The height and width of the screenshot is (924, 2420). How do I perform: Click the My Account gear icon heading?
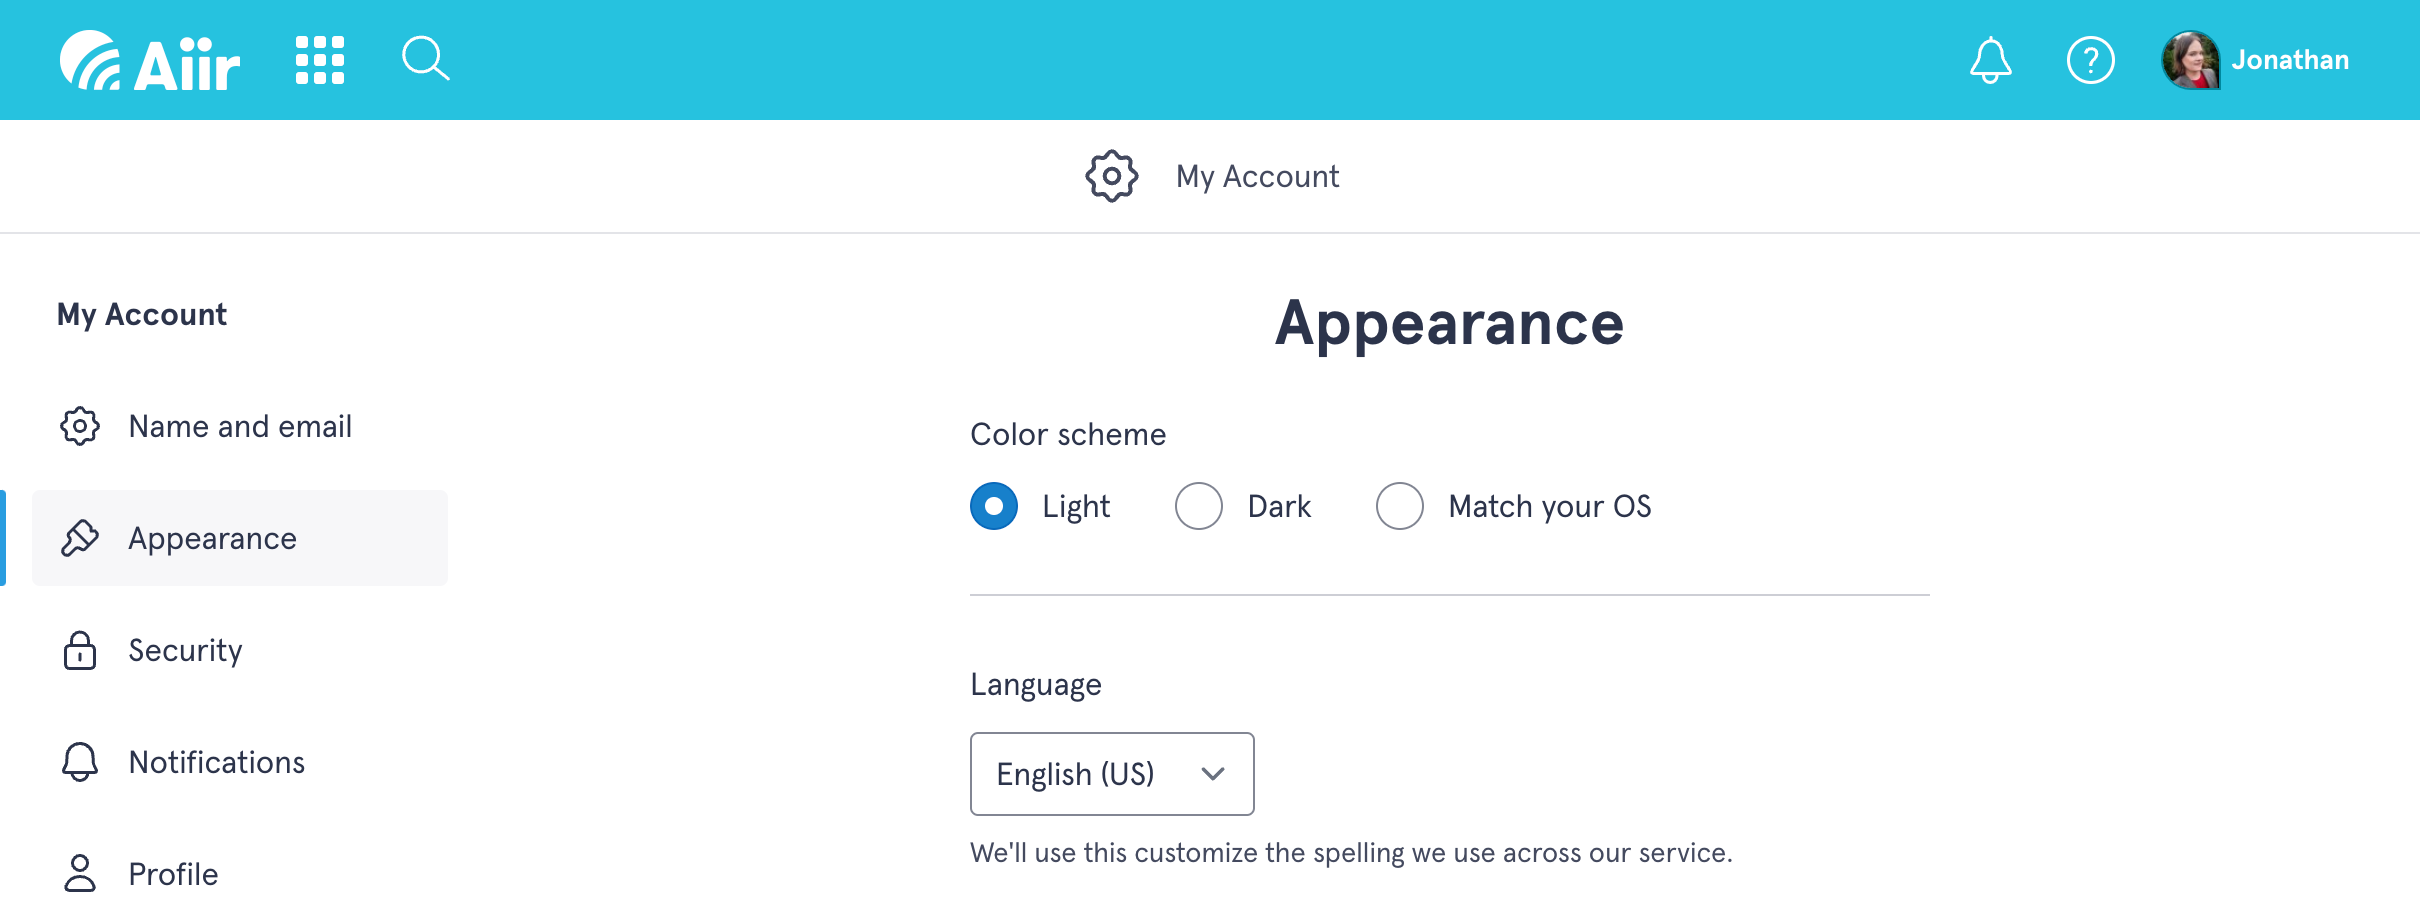1112,177
